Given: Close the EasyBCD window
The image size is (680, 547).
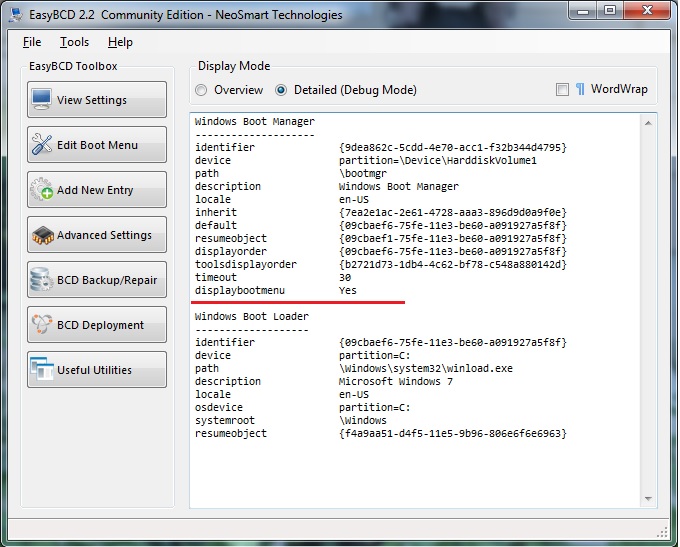Looking at the screenshot, I should (647, 10).
